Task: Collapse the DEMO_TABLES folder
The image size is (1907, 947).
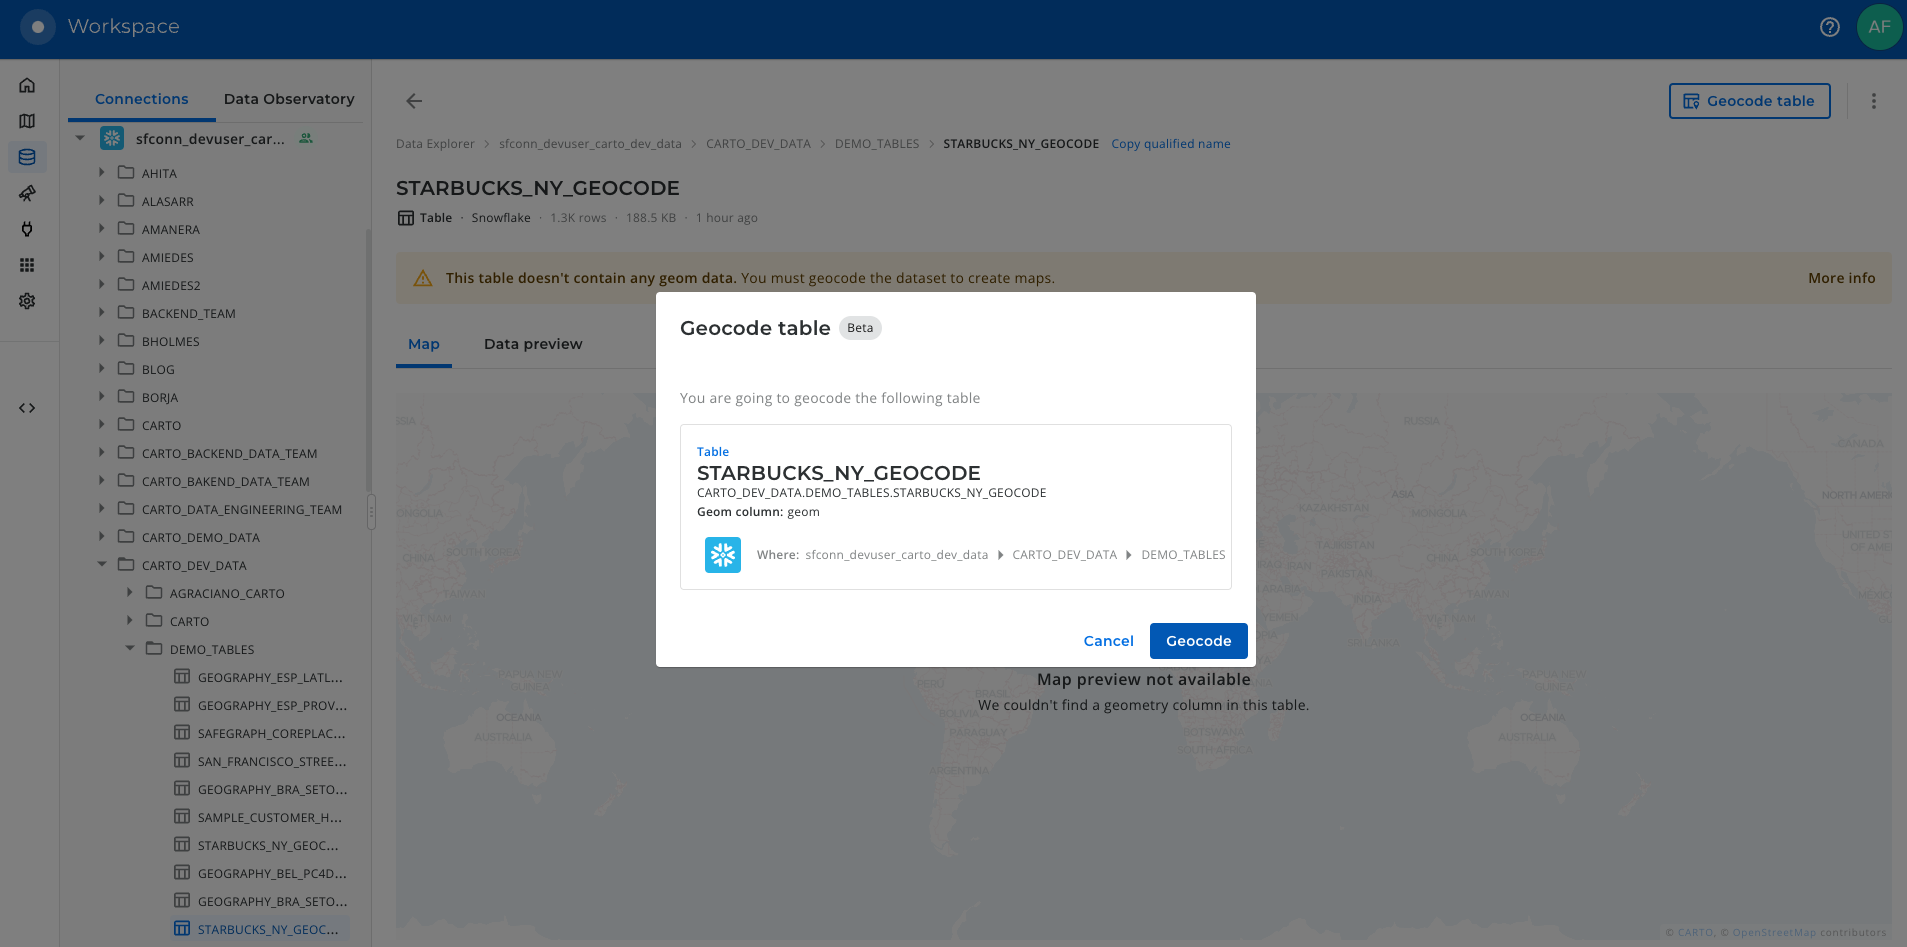Action: coord(130,649)
